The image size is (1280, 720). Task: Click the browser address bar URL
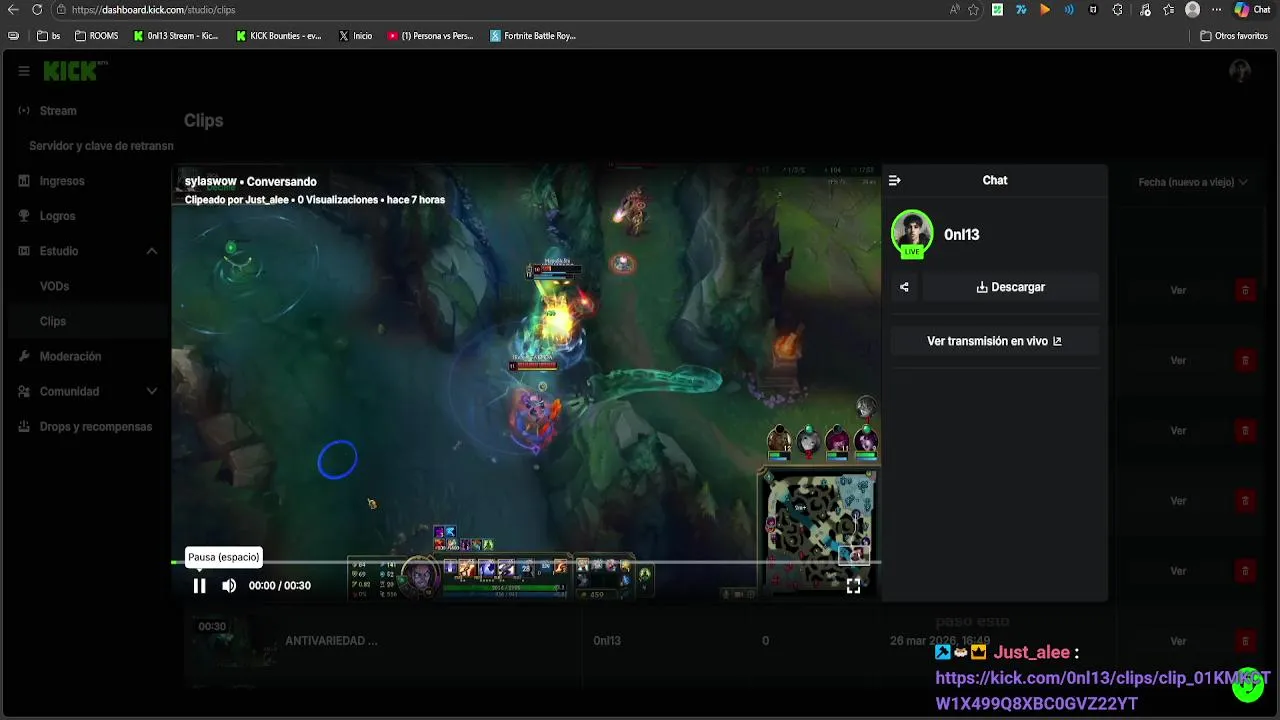[x=153, y=10]
